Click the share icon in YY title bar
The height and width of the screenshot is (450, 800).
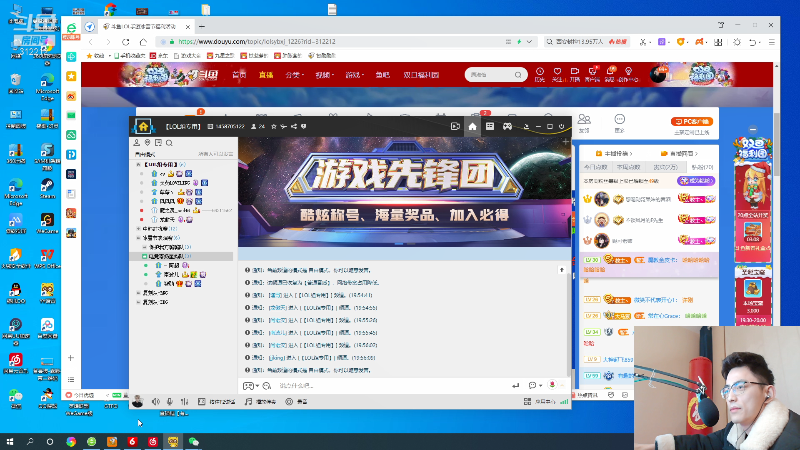coord(294,127)
